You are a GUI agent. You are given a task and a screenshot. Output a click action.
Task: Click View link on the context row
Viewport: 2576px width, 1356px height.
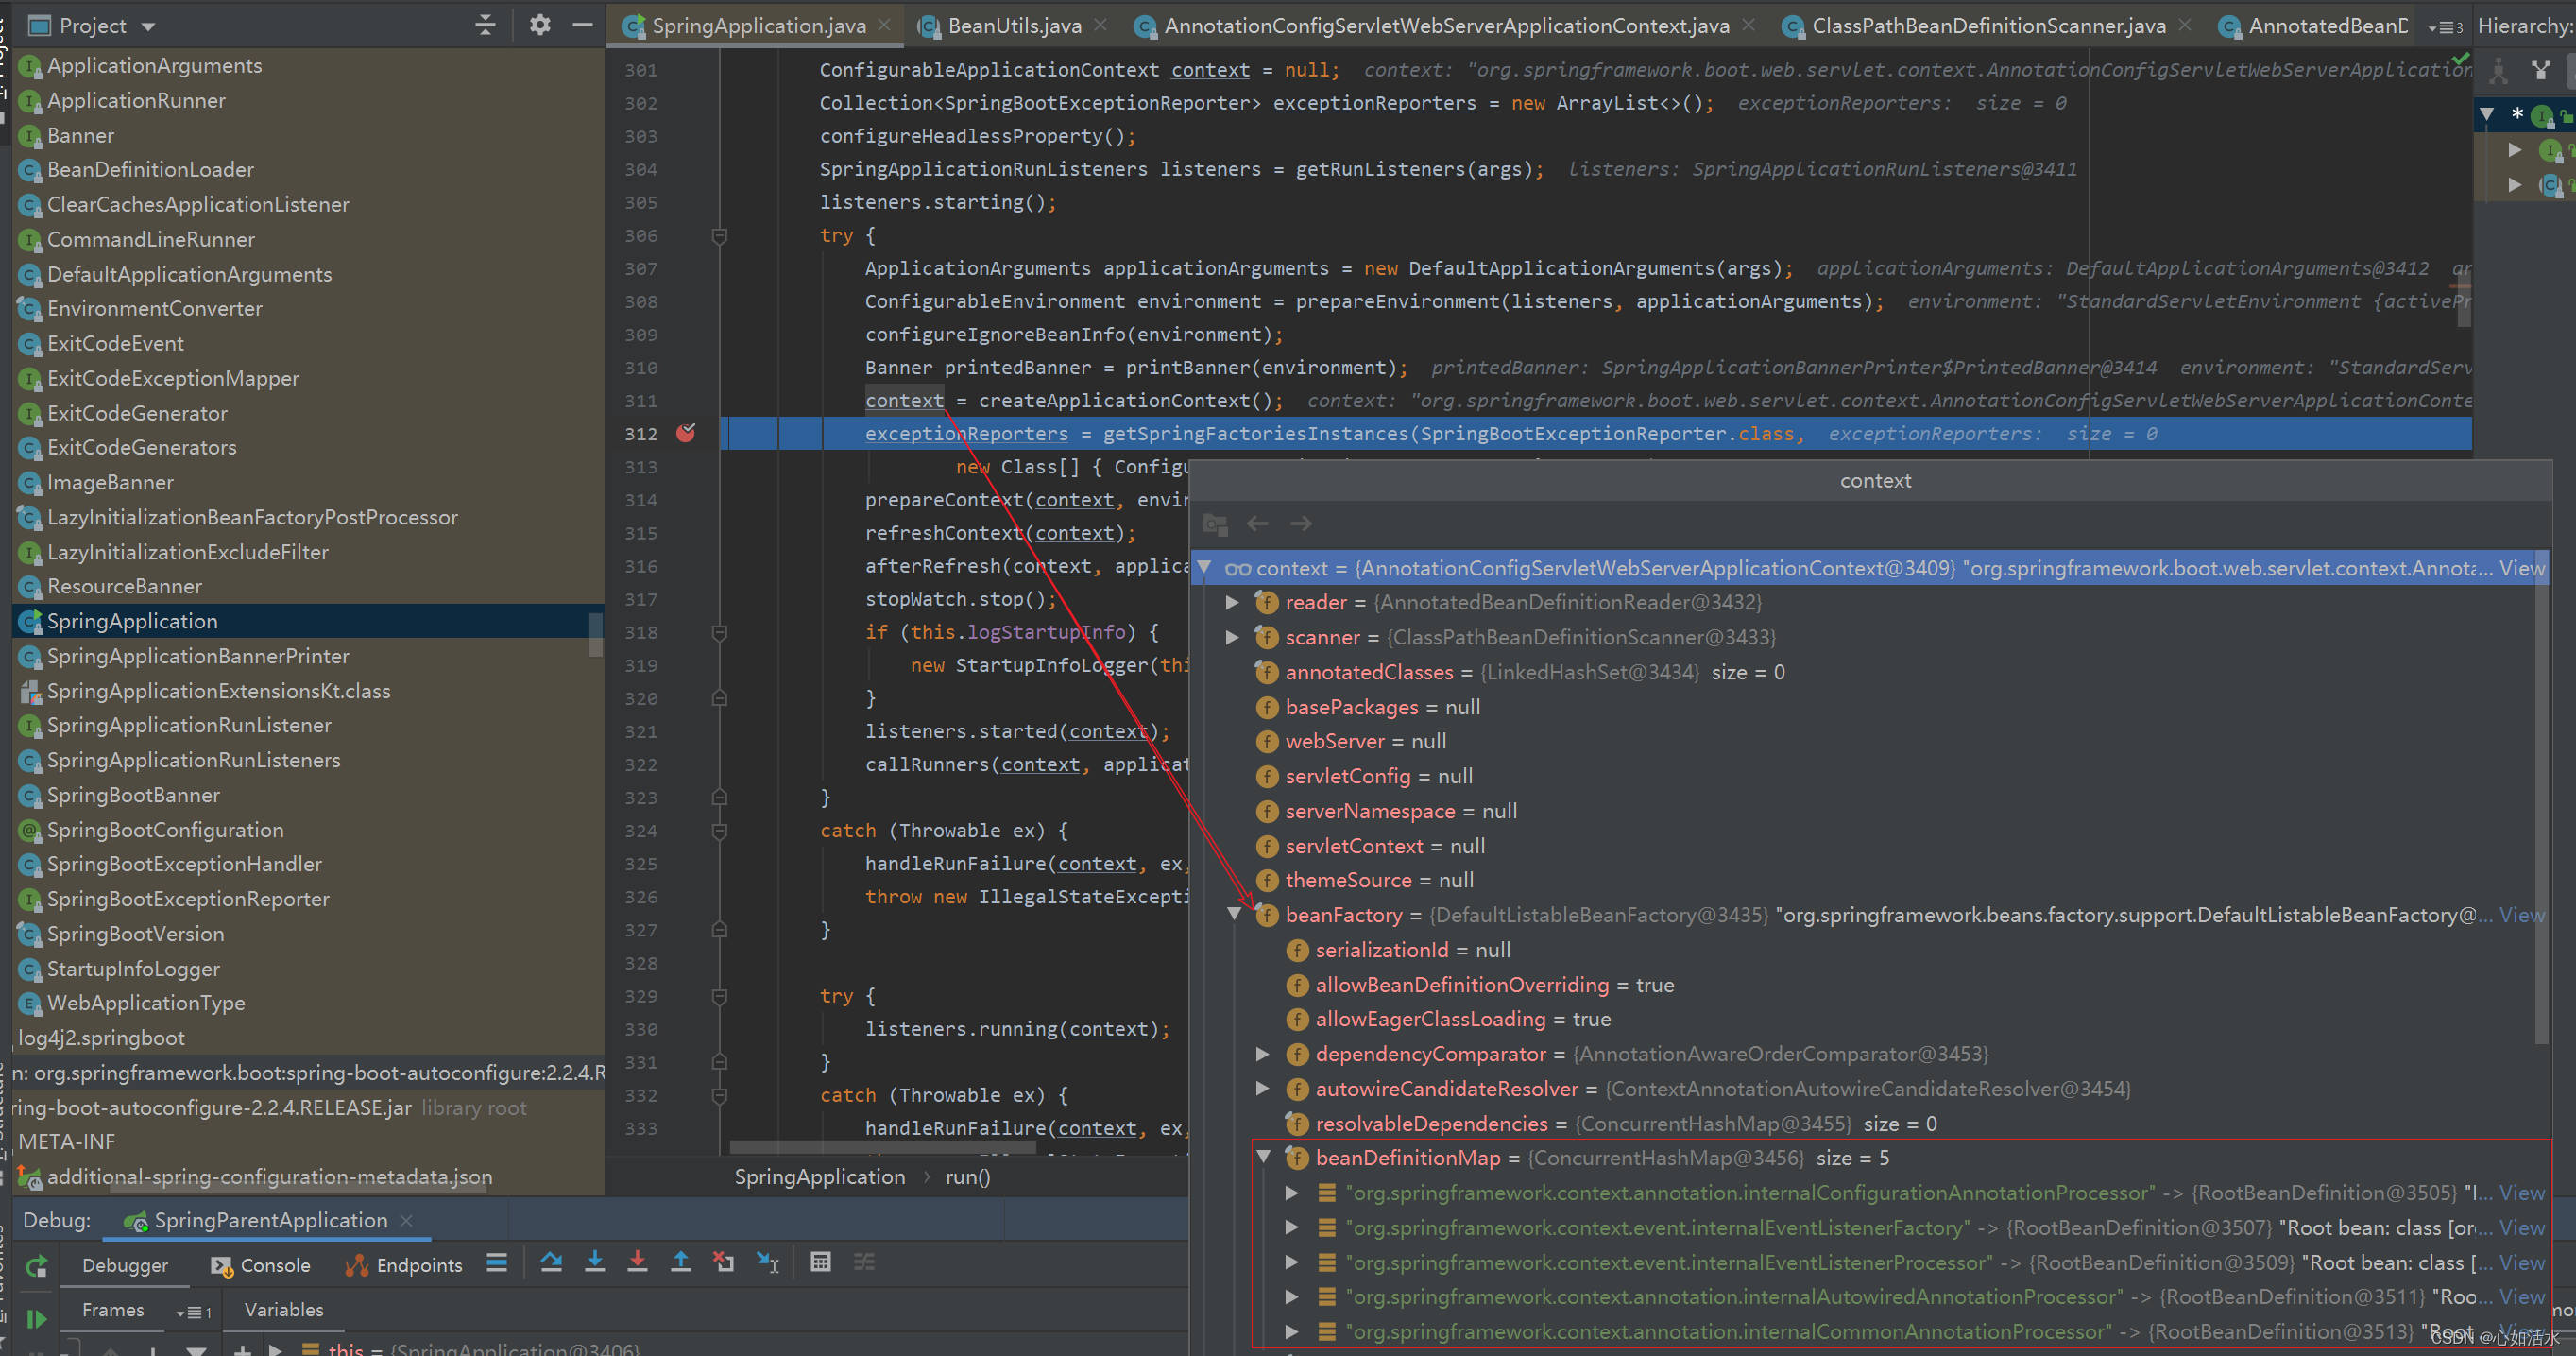pyautogui.click(x=2522, y=568)
